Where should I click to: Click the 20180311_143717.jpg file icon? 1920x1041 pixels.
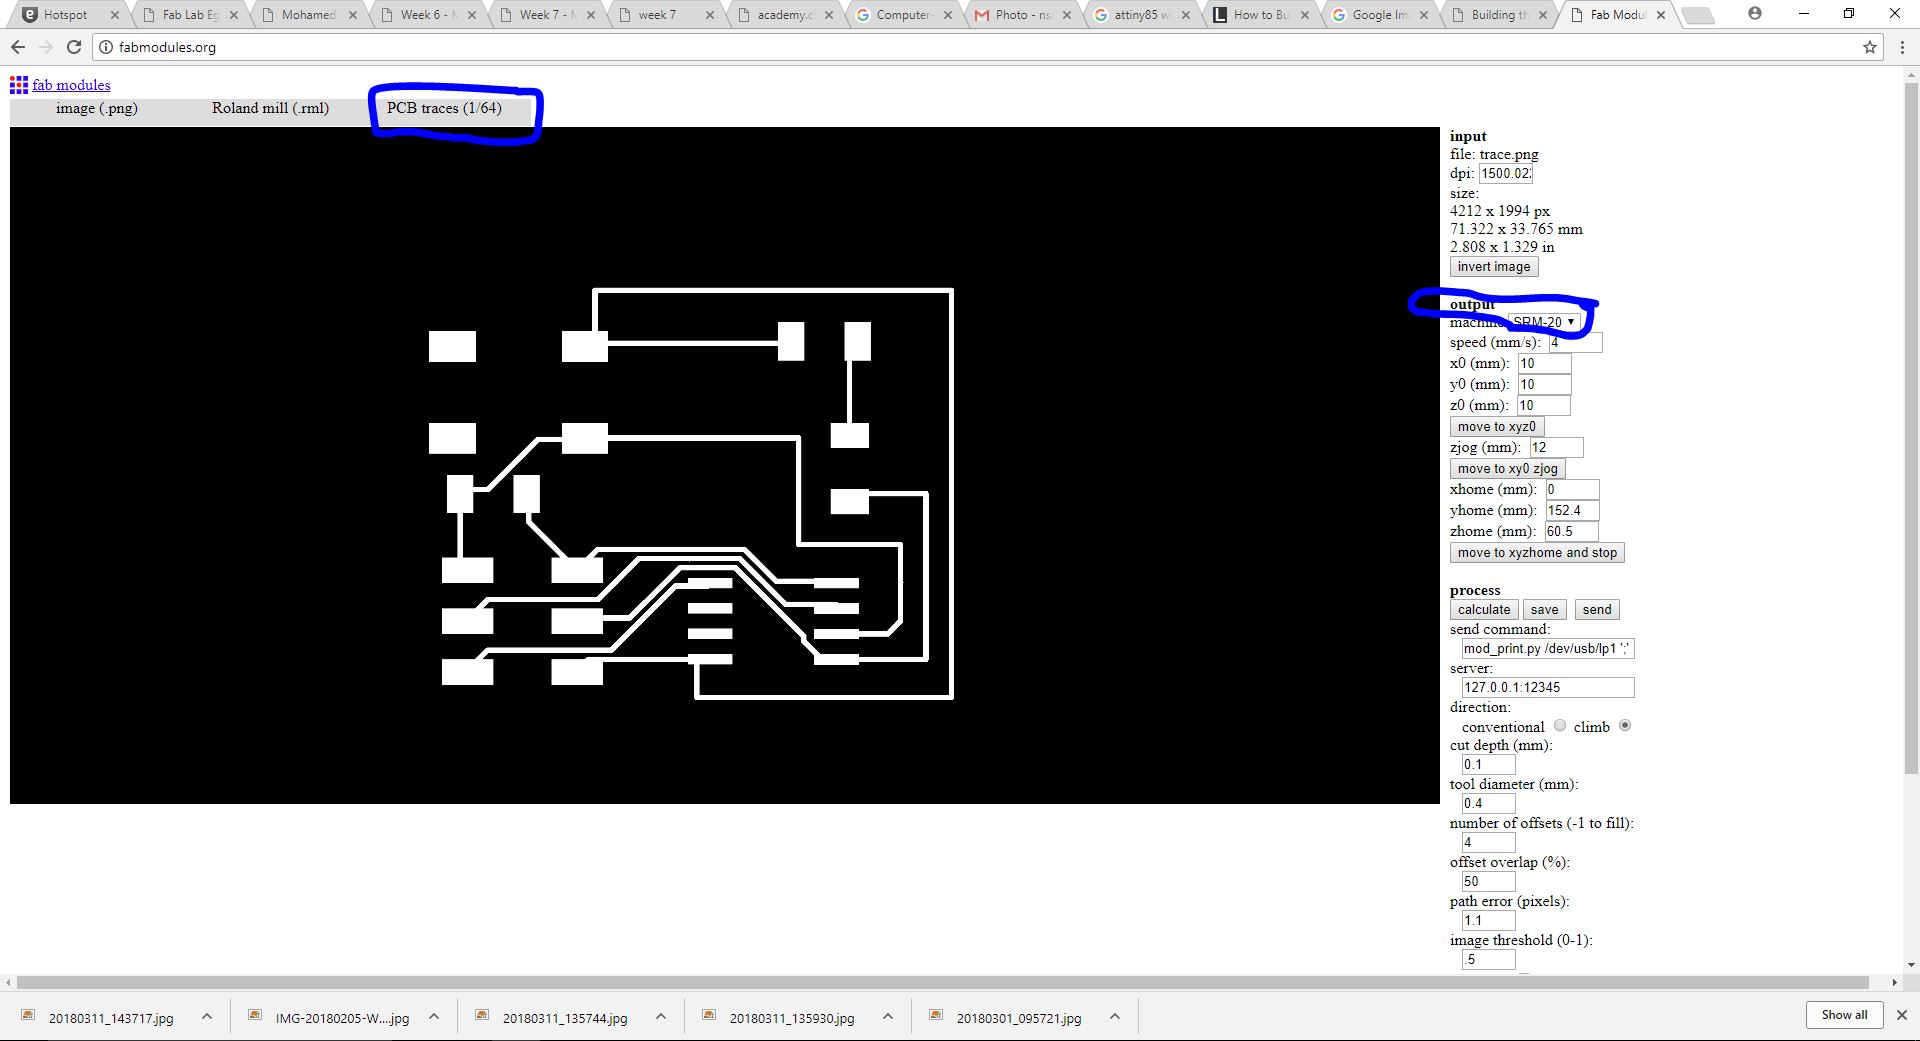click(x=28, y=1016)
